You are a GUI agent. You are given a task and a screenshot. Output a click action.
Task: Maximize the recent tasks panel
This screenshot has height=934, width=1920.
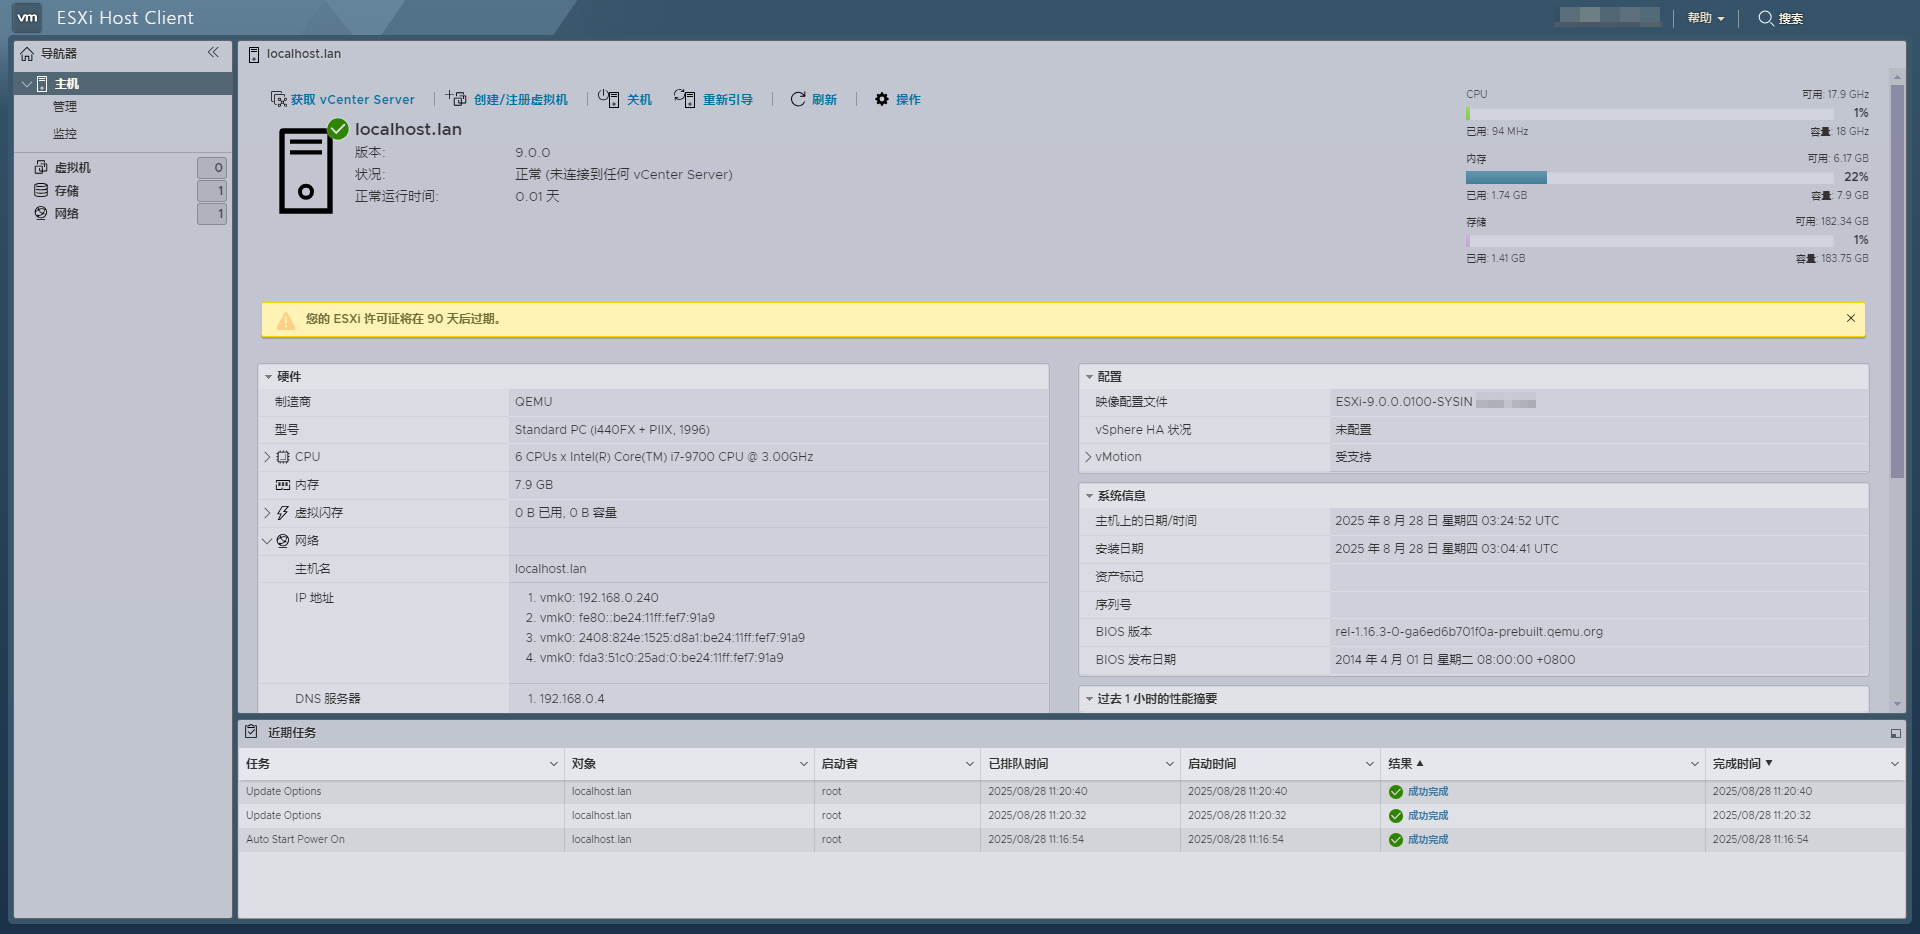pos(1895,733)
